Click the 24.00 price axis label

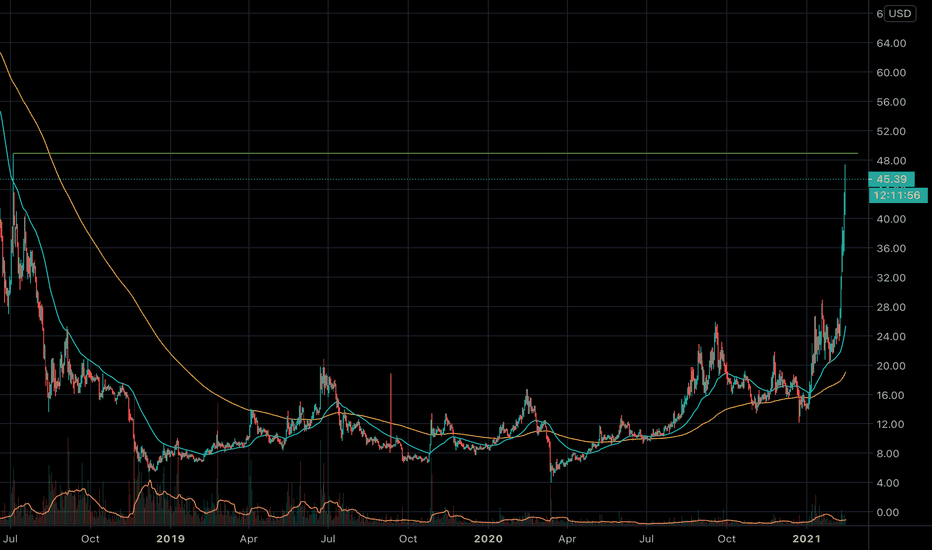[x=891, y=336]
